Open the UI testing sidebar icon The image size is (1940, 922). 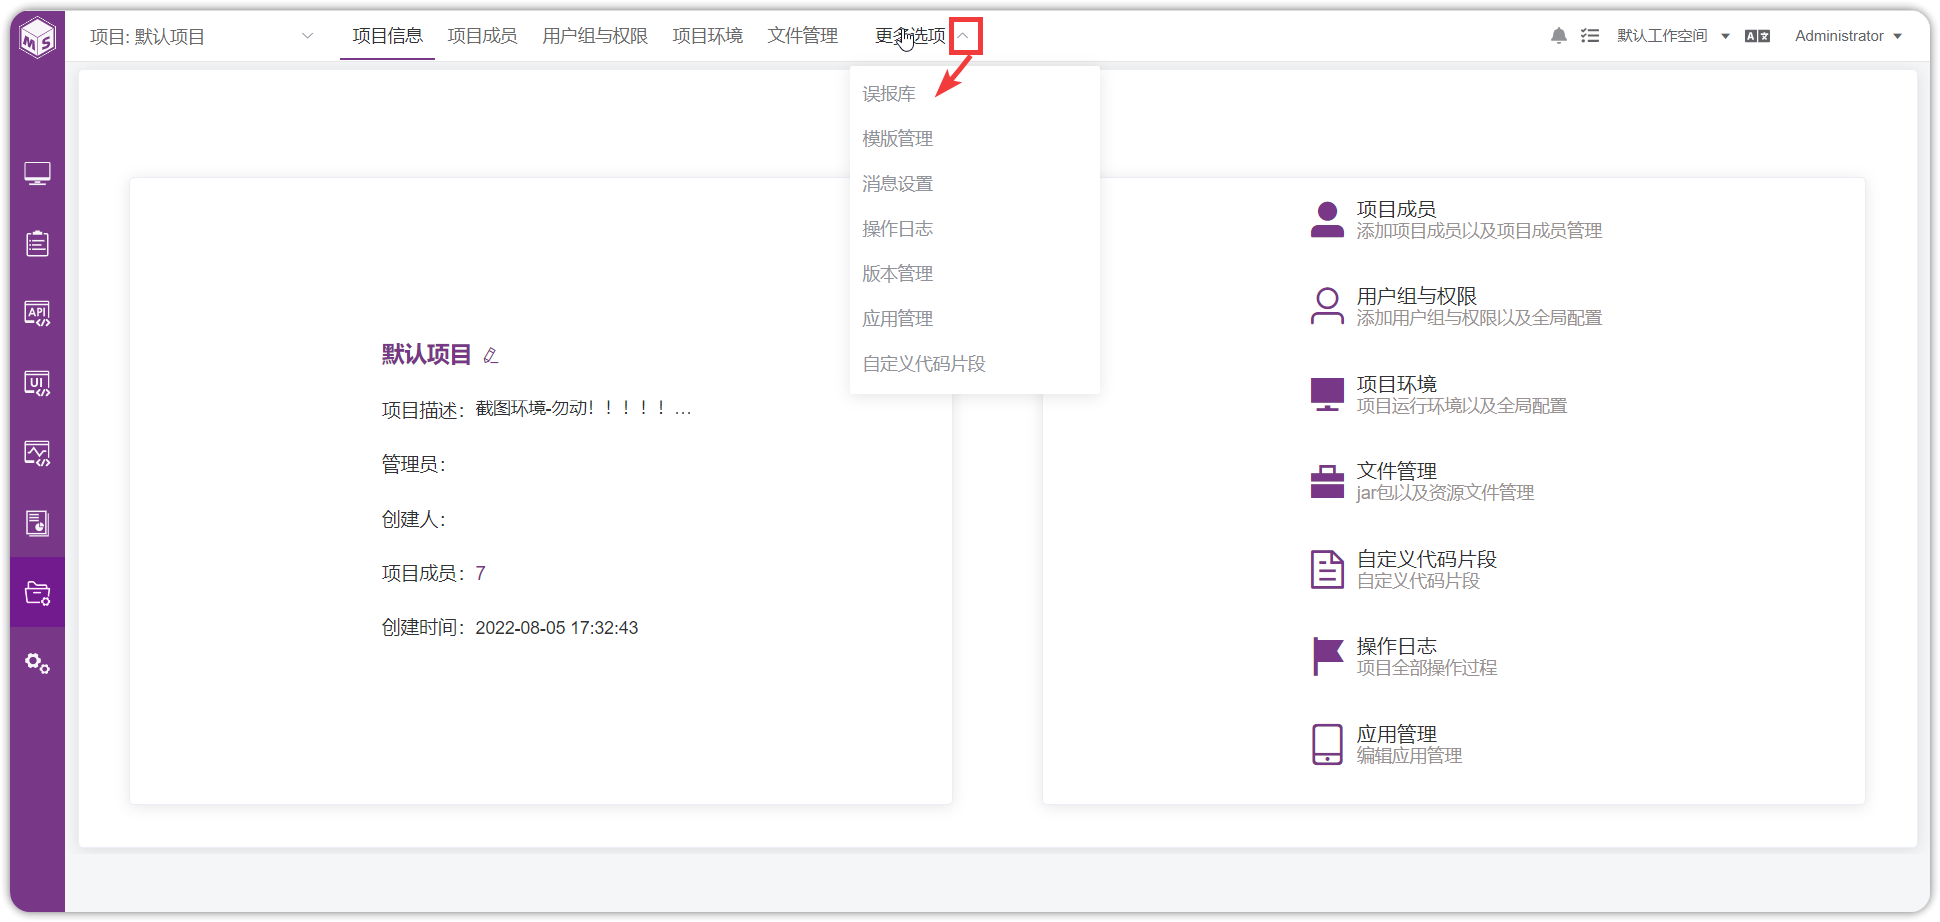tap(37, 384)
